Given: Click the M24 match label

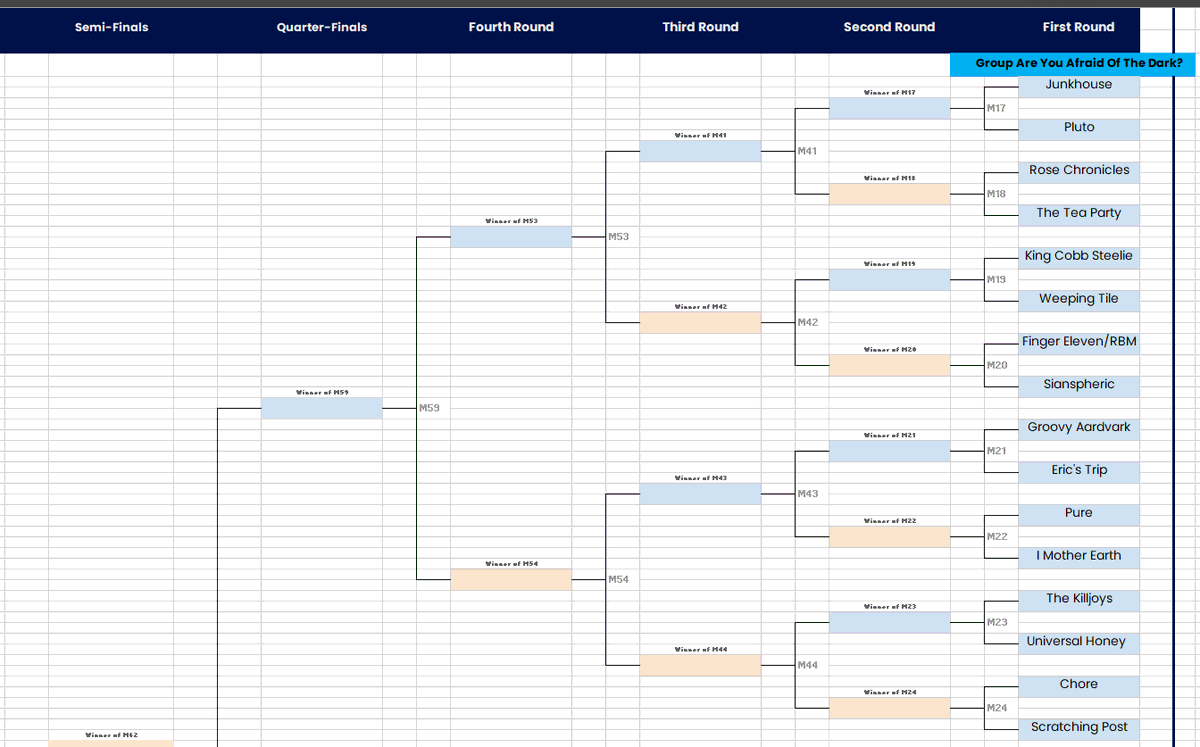Looking at the screenshot, I should [997, 708].
